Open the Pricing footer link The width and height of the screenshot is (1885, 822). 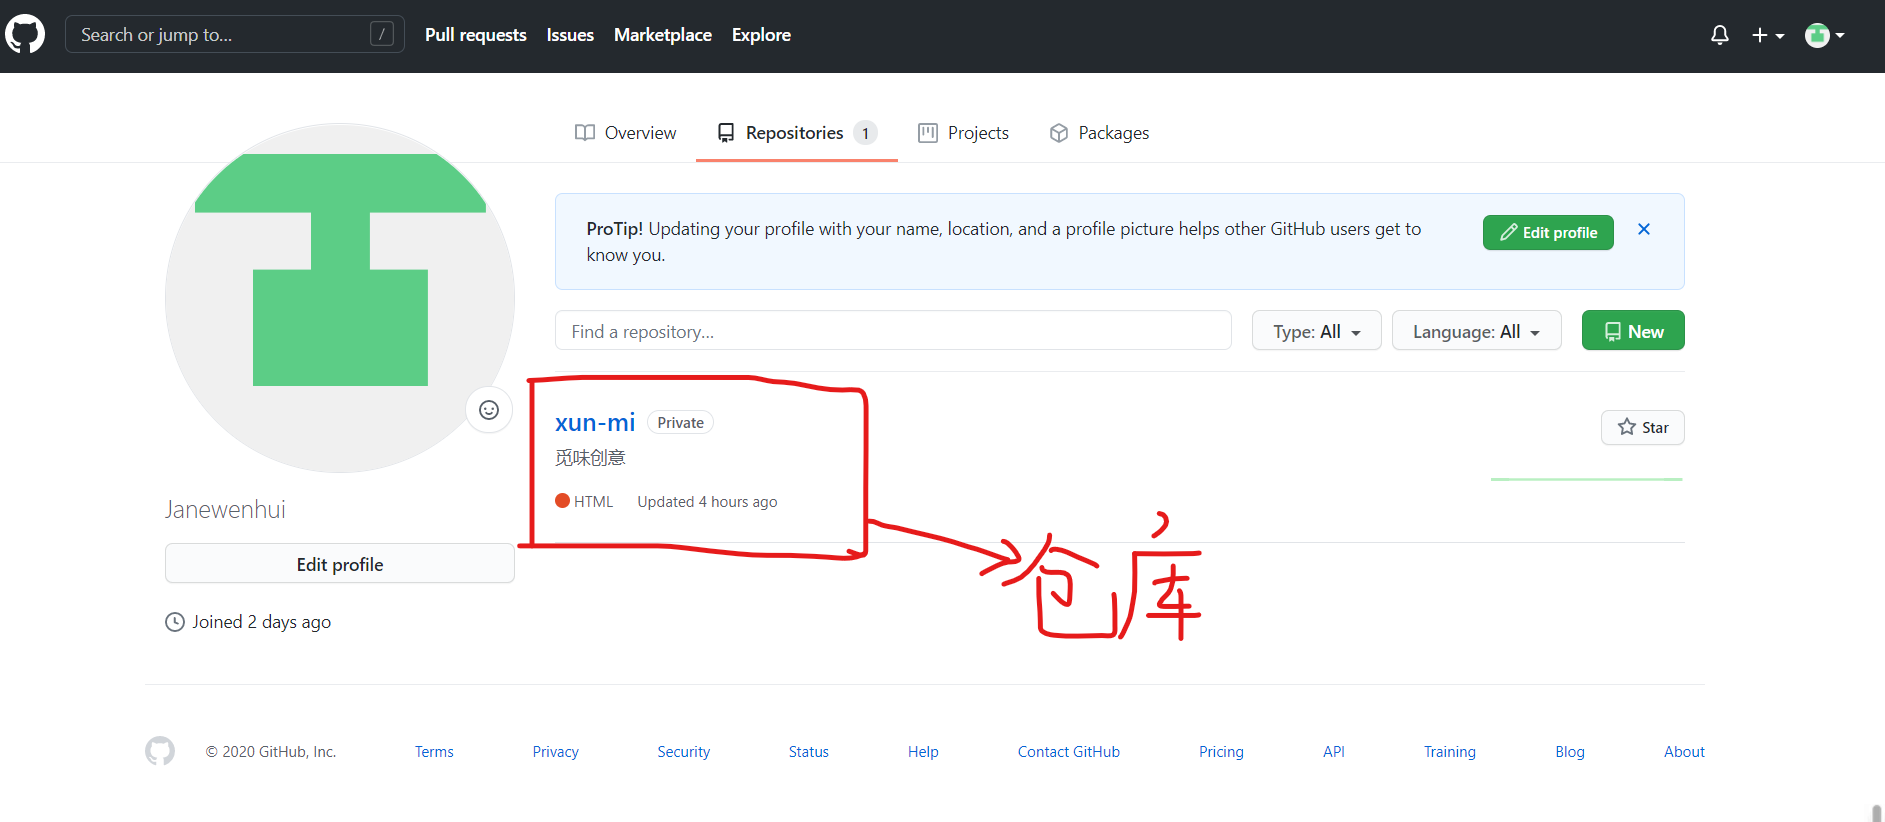pyautogui.click(x=1222, y=752)
